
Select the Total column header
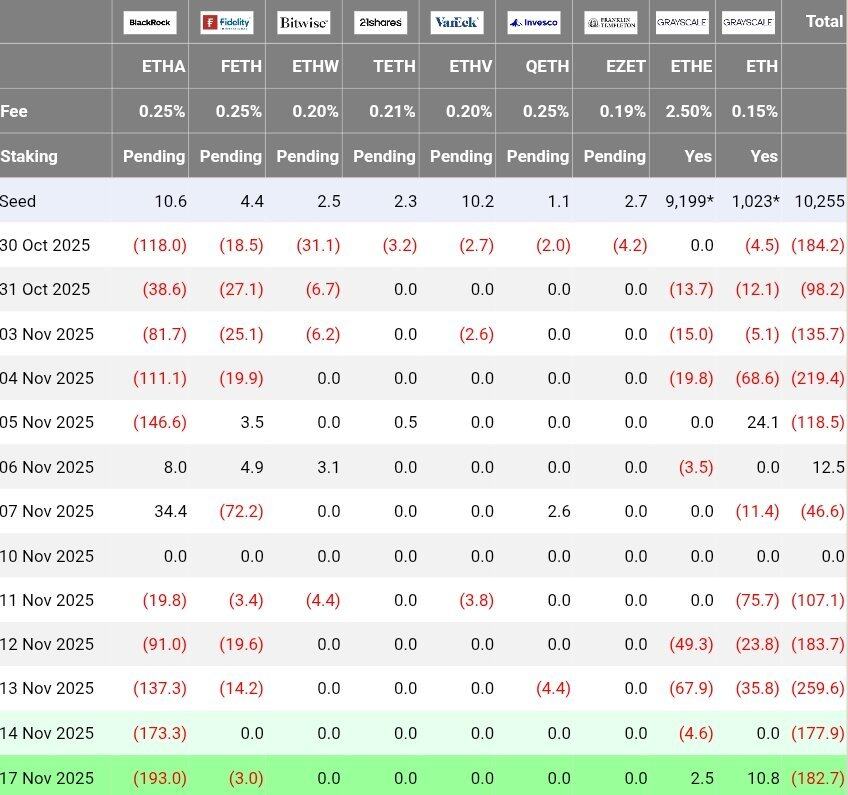(x=824, y=21)
